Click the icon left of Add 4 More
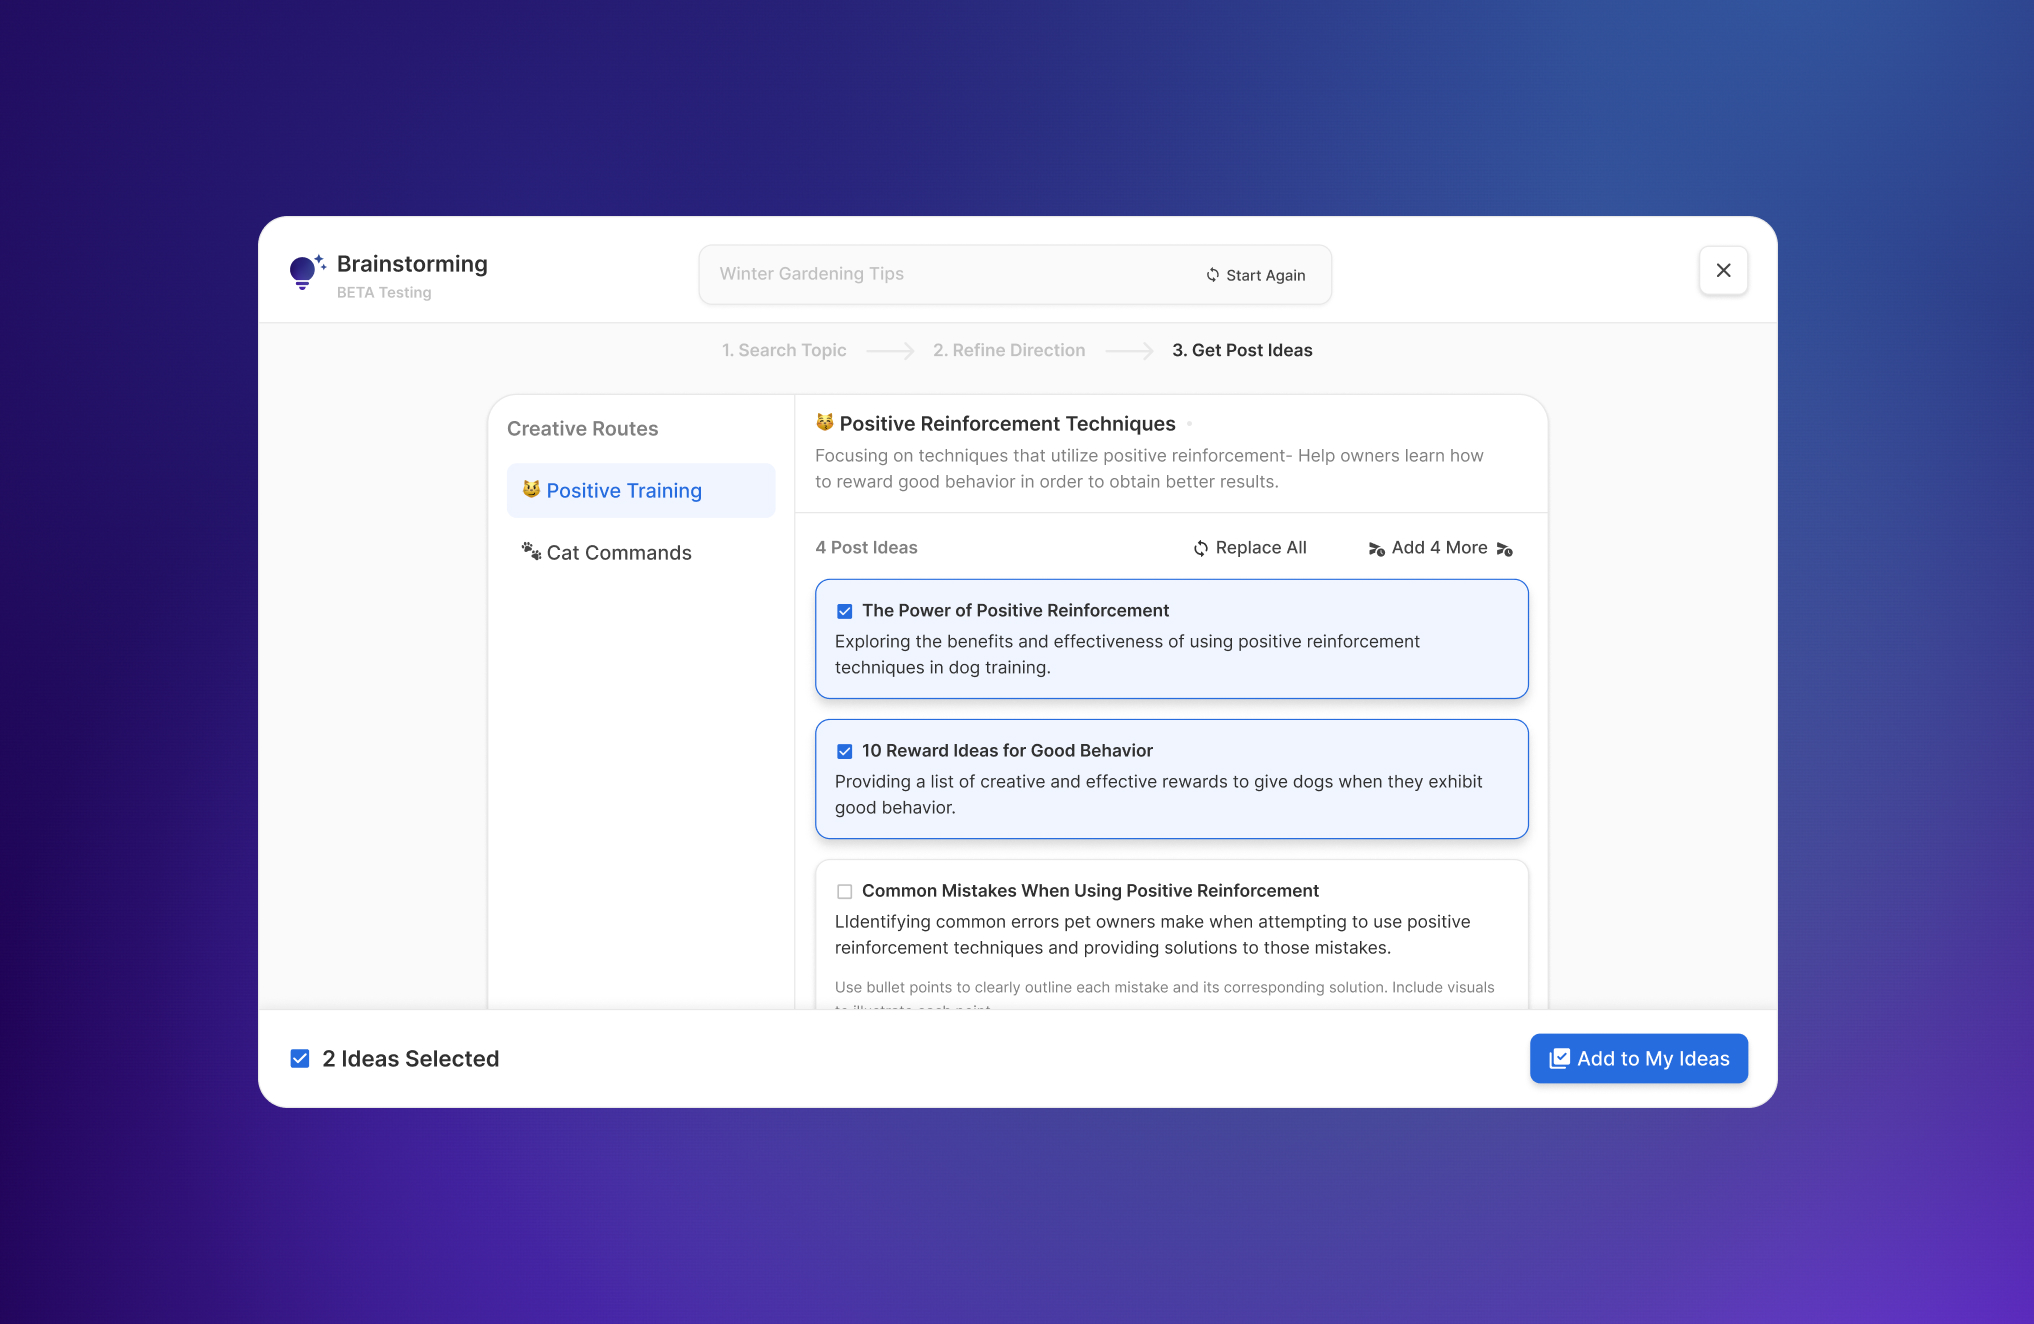Image resolution: width=2034 pixels, height=1324 pixels. click(x=1376, y=549)
